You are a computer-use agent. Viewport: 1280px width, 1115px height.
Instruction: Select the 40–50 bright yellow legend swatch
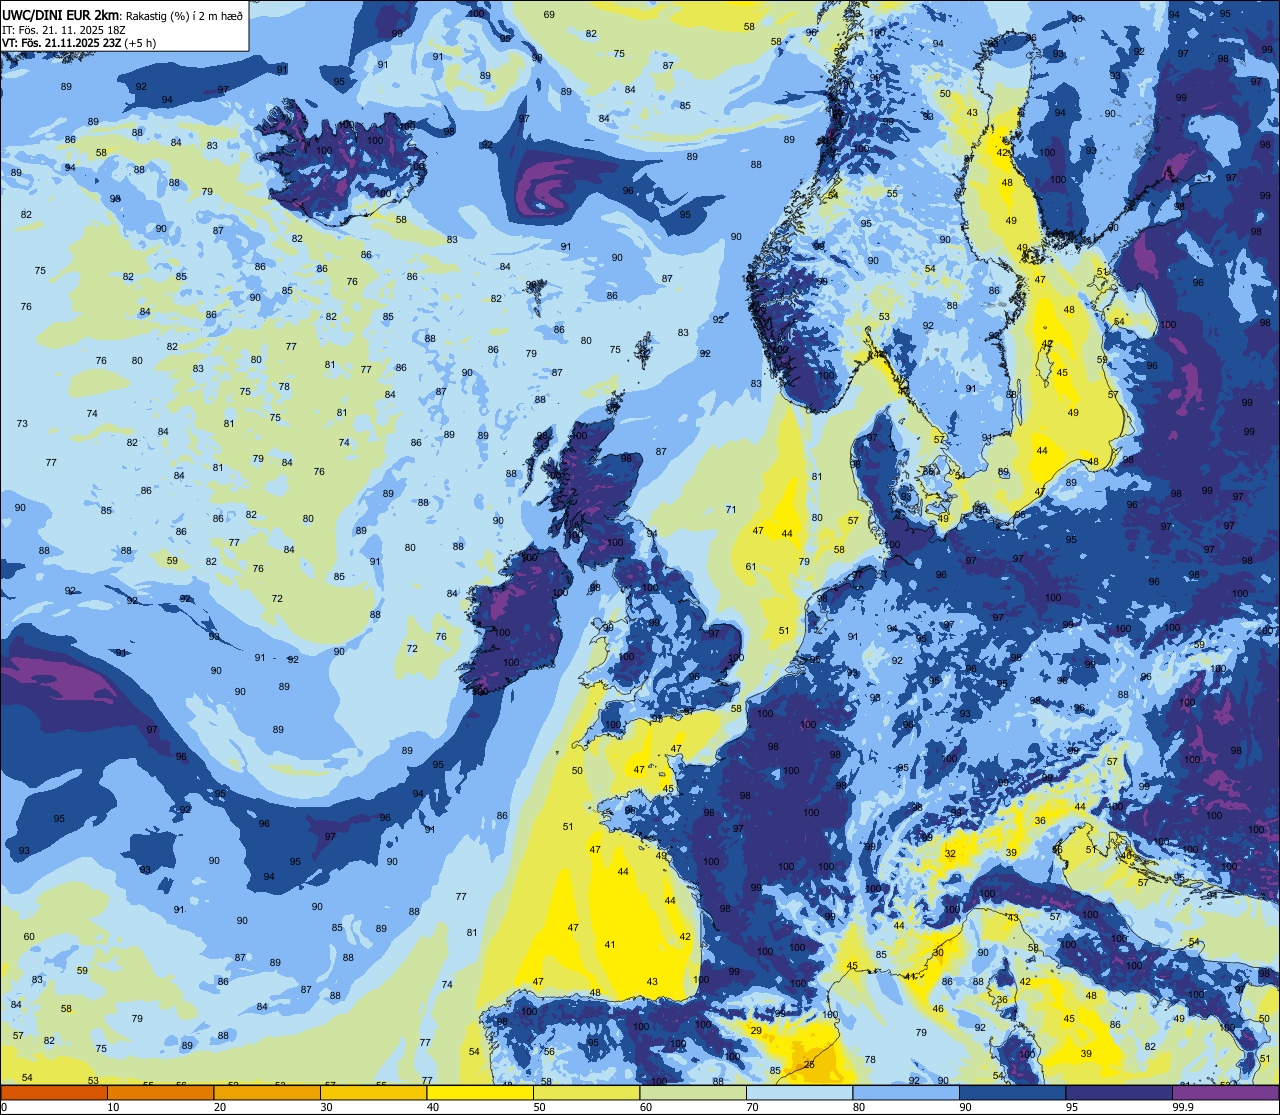480,1092
